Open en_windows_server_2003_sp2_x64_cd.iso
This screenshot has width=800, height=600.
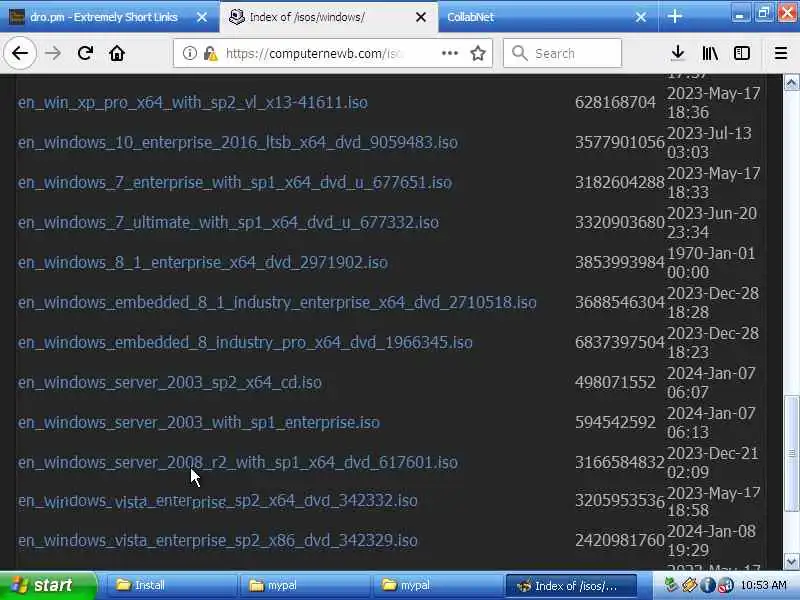pyautogui.click(x=169, y=383)
